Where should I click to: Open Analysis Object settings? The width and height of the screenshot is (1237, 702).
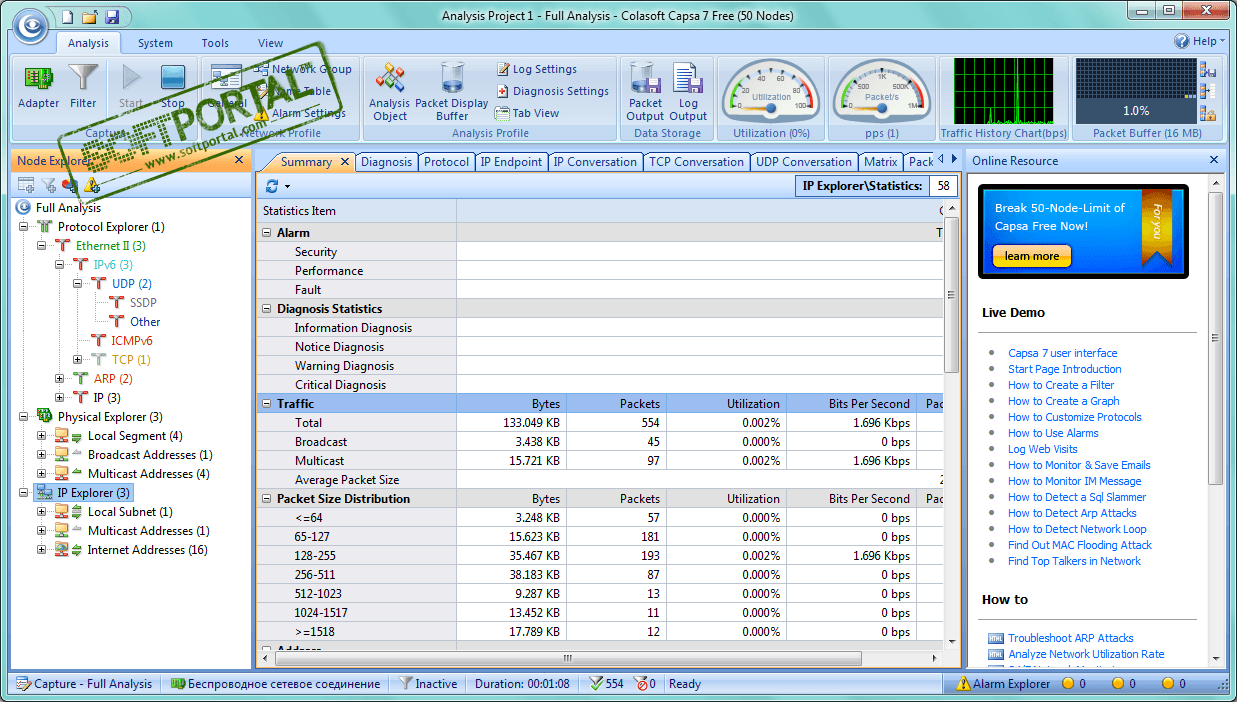click(389, 92)
